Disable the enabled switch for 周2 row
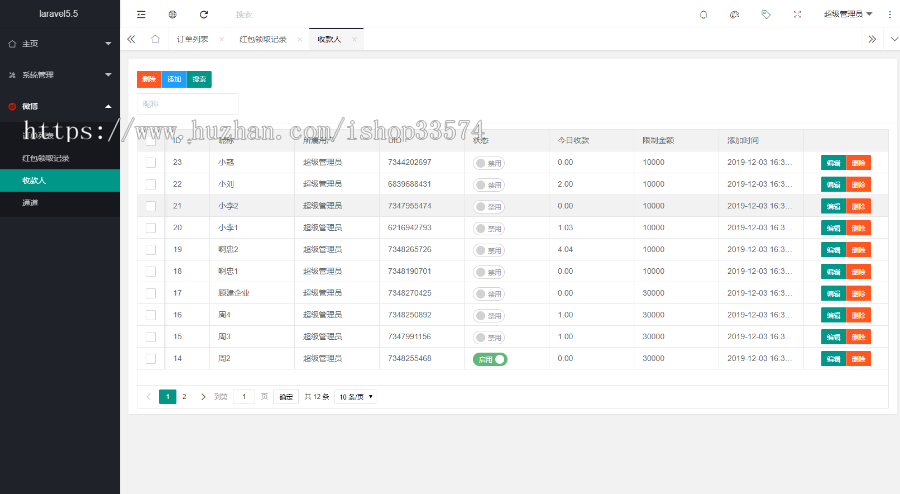This screenshot has height=494, width=900. click(490, 359)
